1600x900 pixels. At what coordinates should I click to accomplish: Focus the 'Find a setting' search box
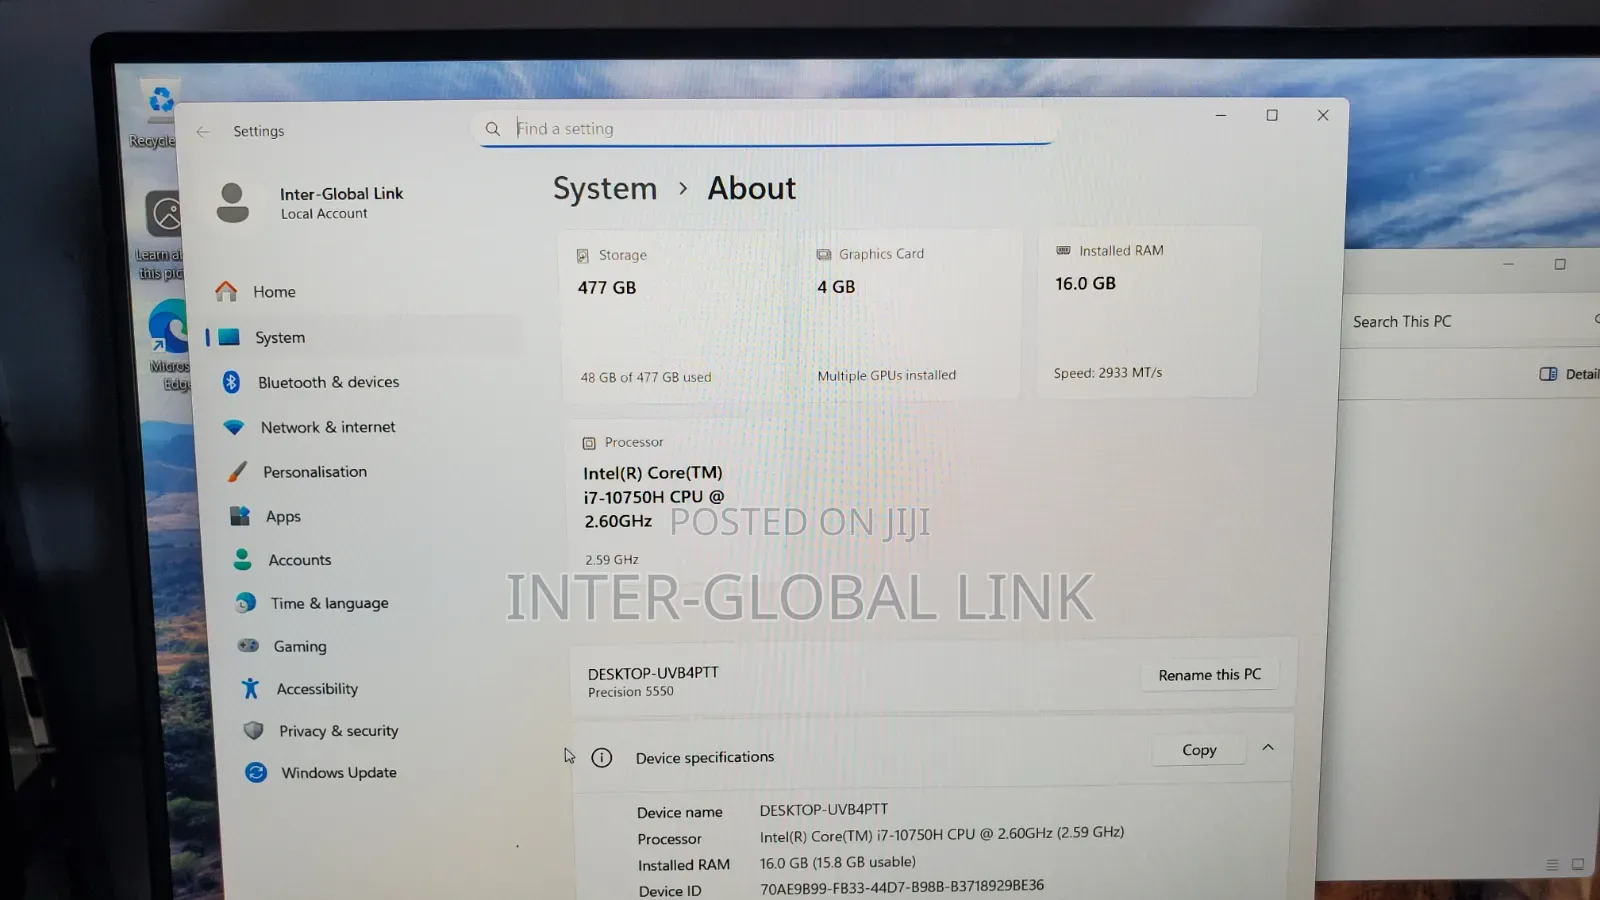765,128
